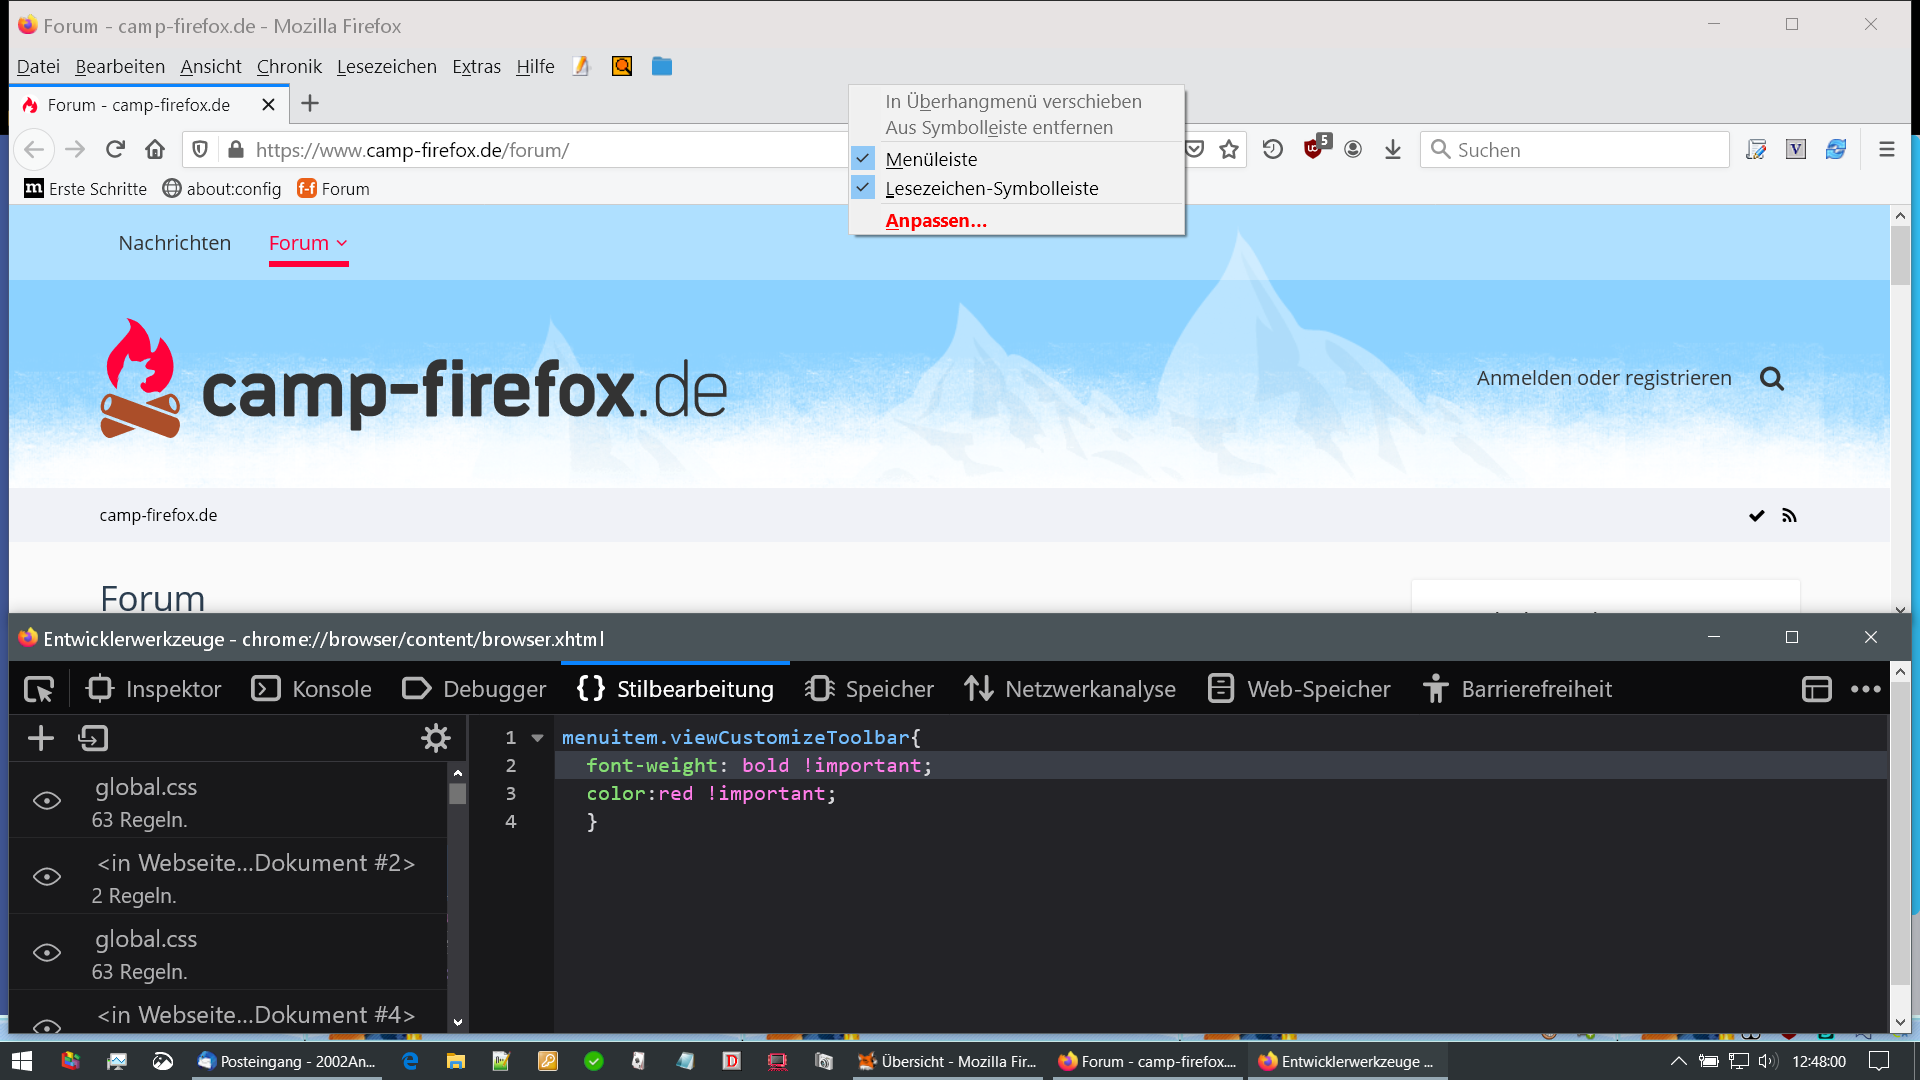This screenshot has height=1080, width=1920.
Task: Hide the Webseite Dokument #2 stylesheet
Action: [x=47, y=877]
